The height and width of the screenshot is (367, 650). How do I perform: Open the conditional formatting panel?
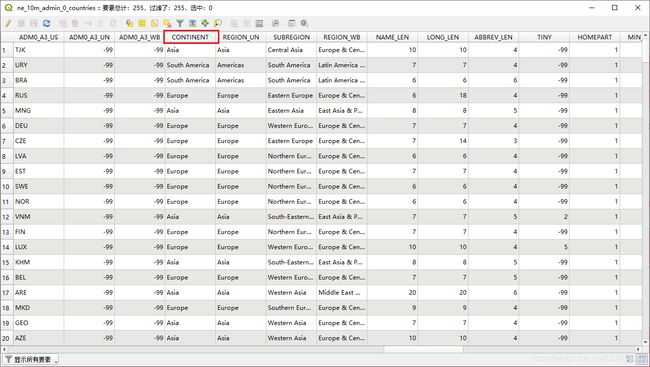click(275, 24)
